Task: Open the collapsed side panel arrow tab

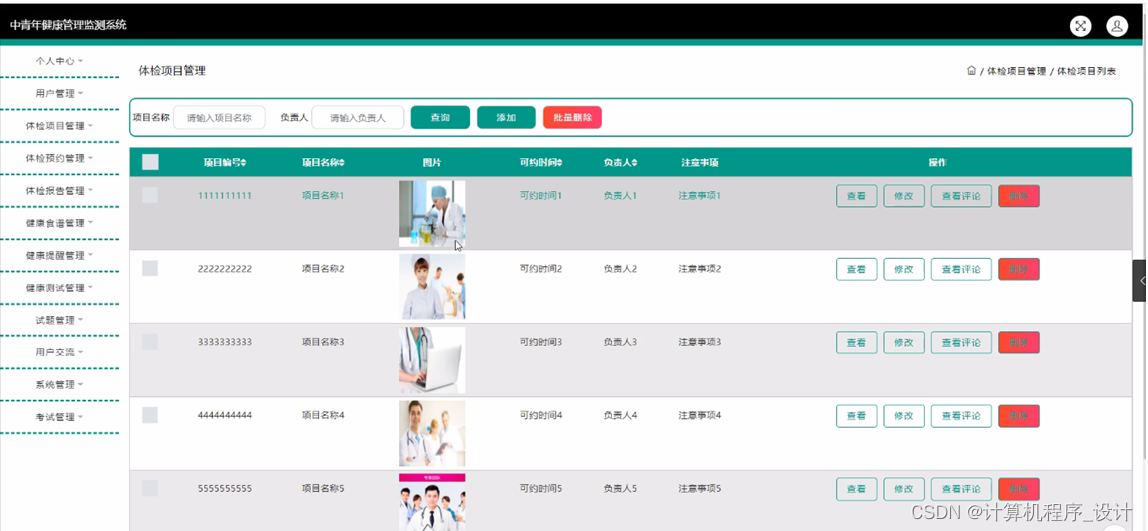Action: 1141,281
